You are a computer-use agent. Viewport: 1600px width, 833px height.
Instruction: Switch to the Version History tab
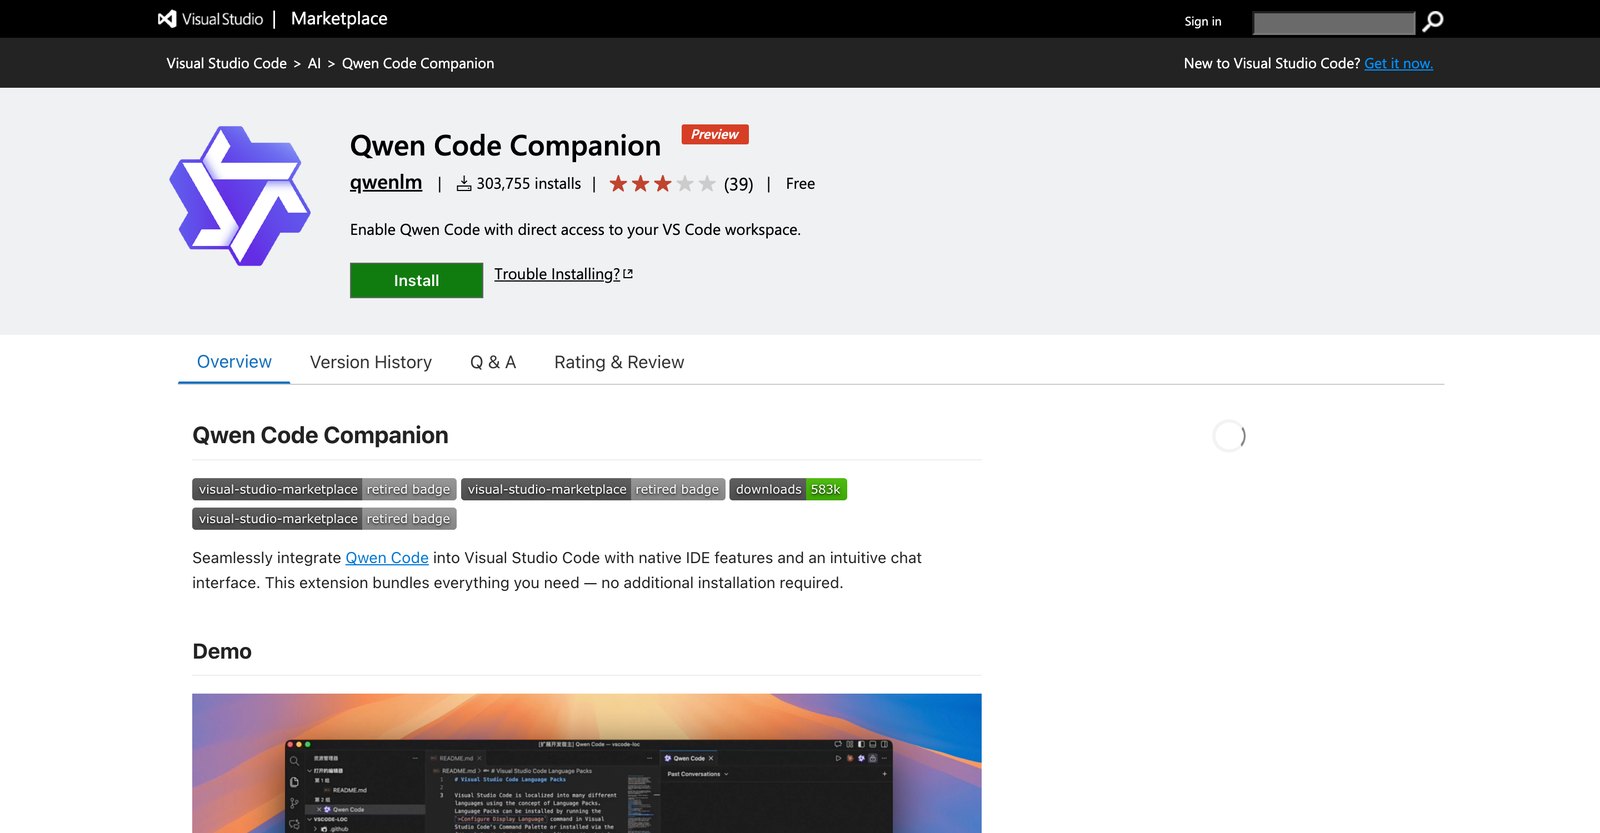pos(371,362)
